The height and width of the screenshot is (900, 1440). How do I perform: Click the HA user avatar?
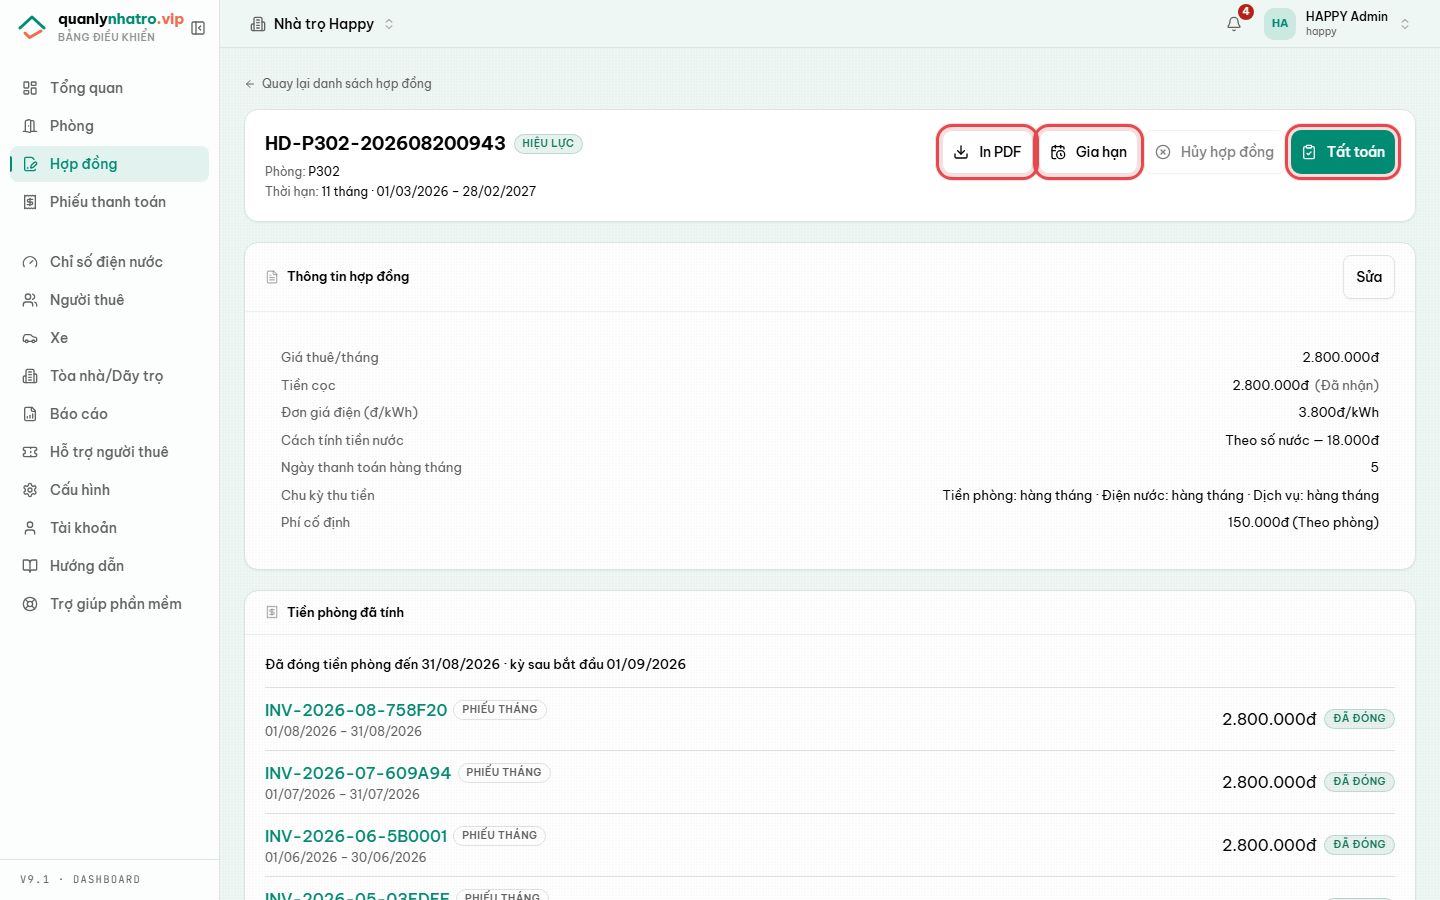[1280, 24]
